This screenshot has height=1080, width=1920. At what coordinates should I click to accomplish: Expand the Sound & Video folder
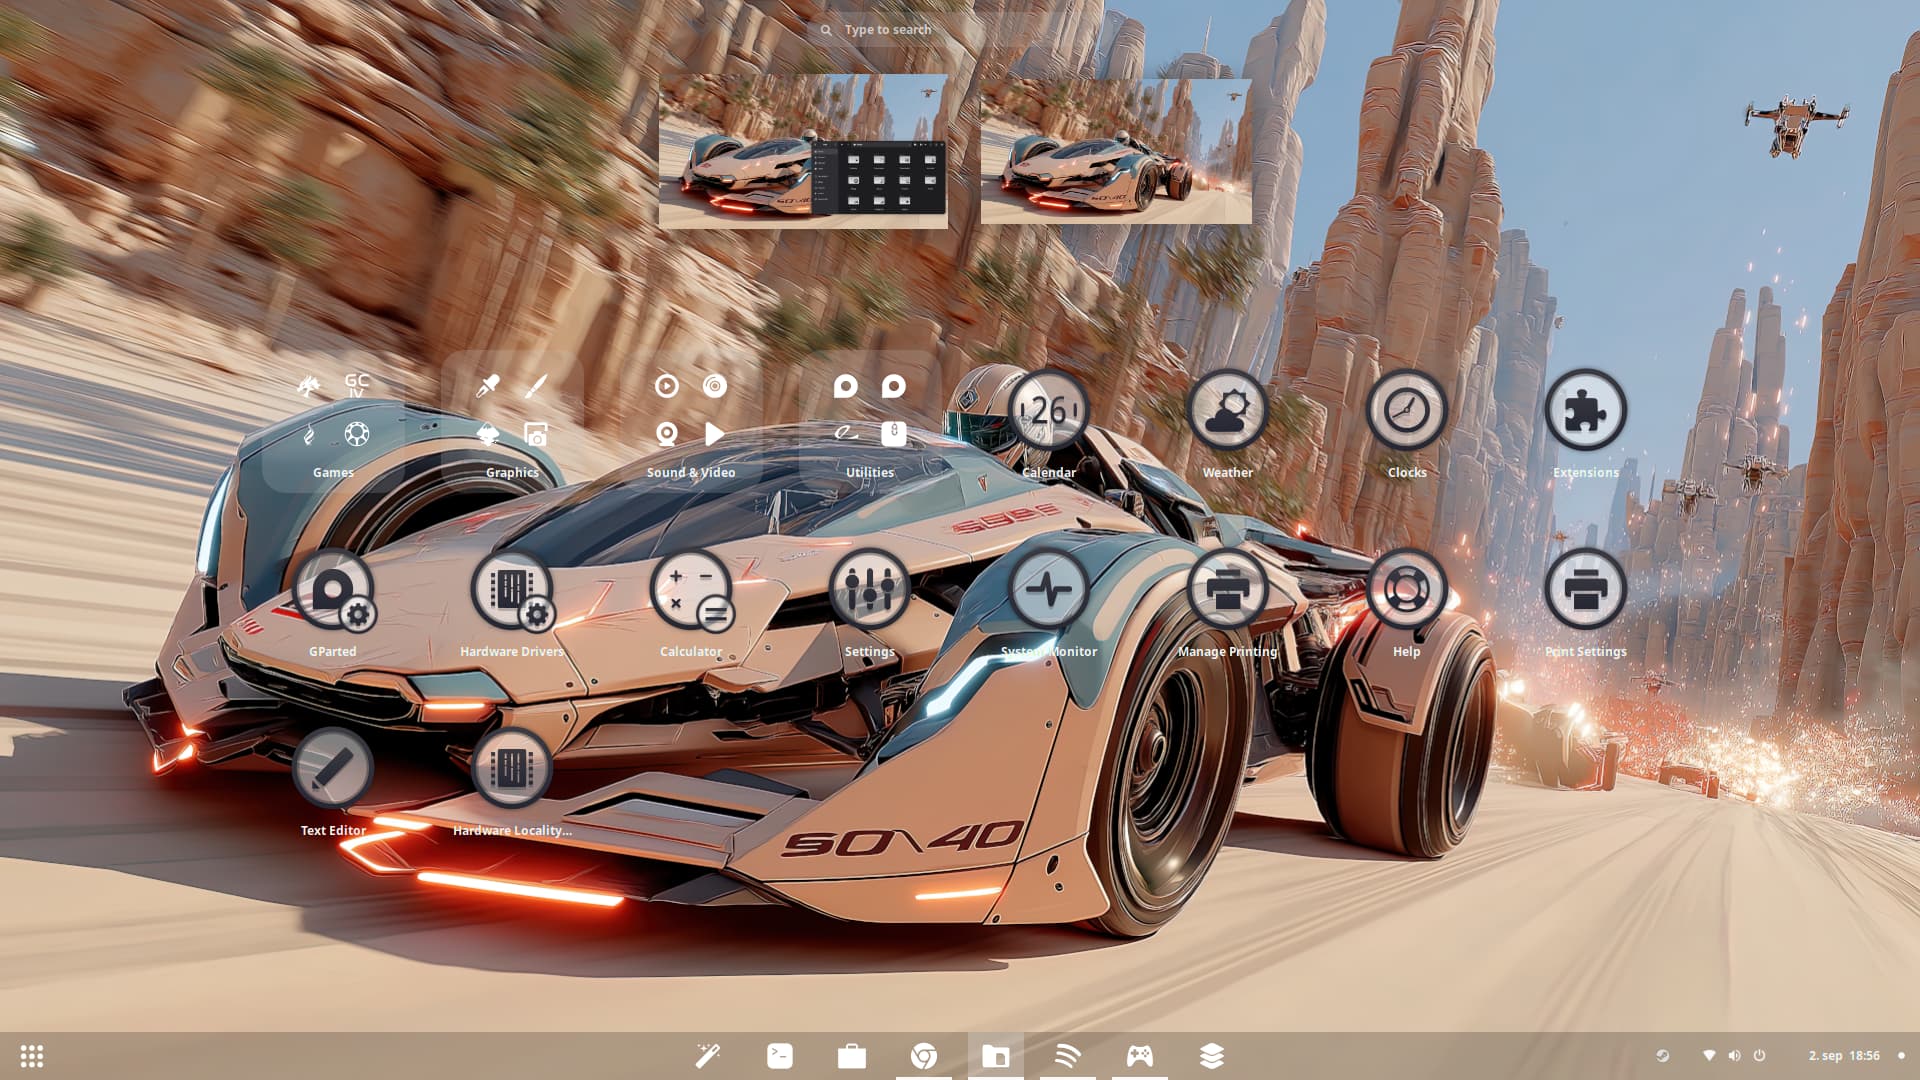click(x=691, y=411)
